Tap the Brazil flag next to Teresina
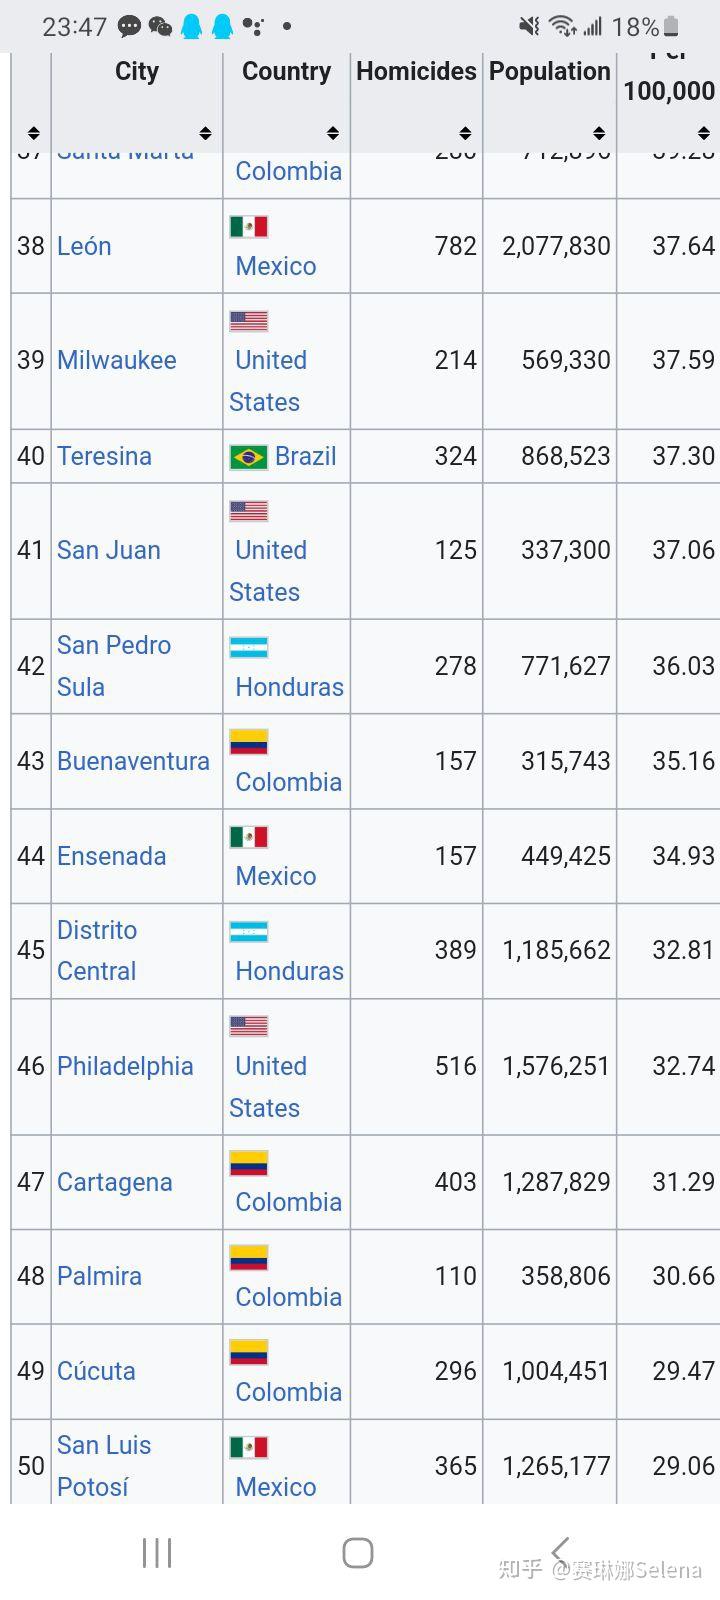 tap(249, 457)
